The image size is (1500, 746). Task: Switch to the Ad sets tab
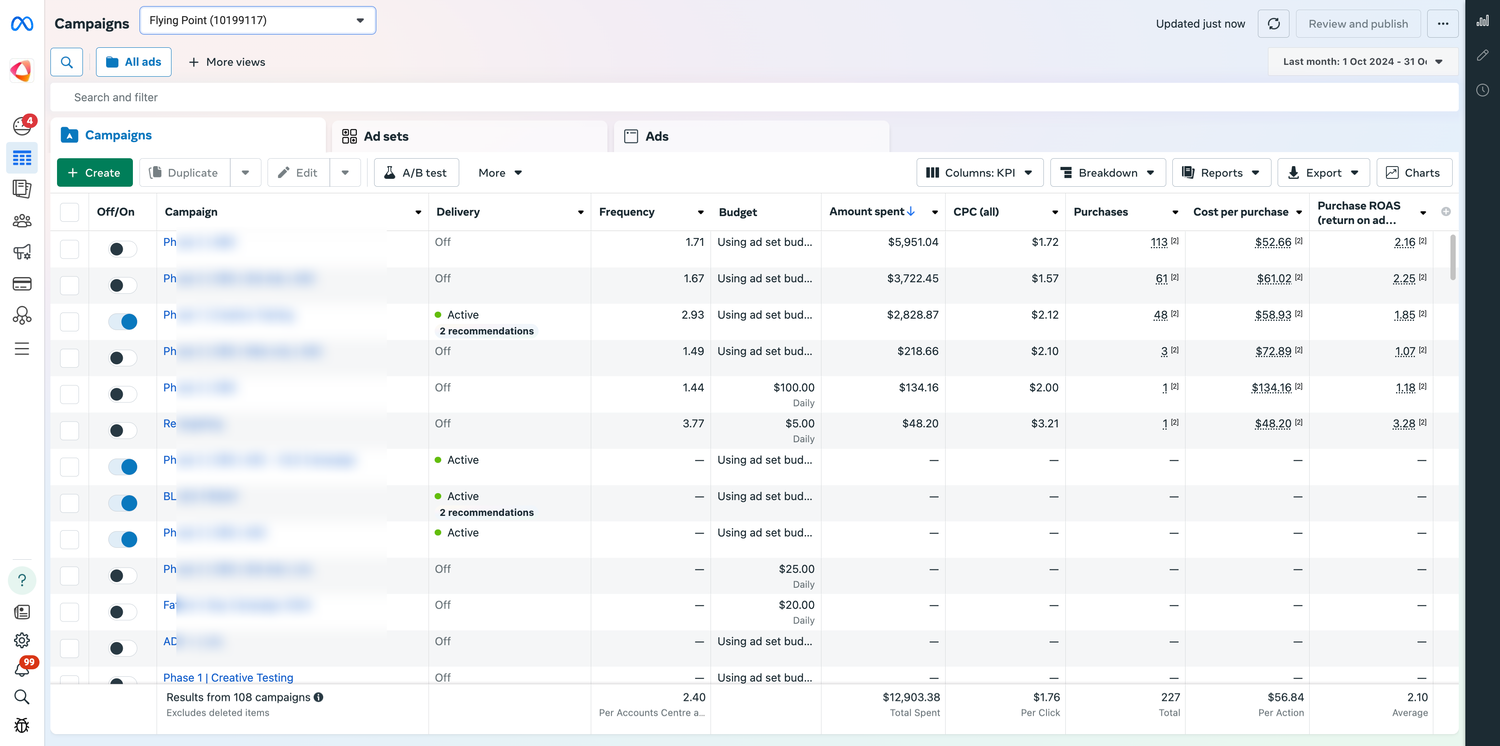point(469,136)
